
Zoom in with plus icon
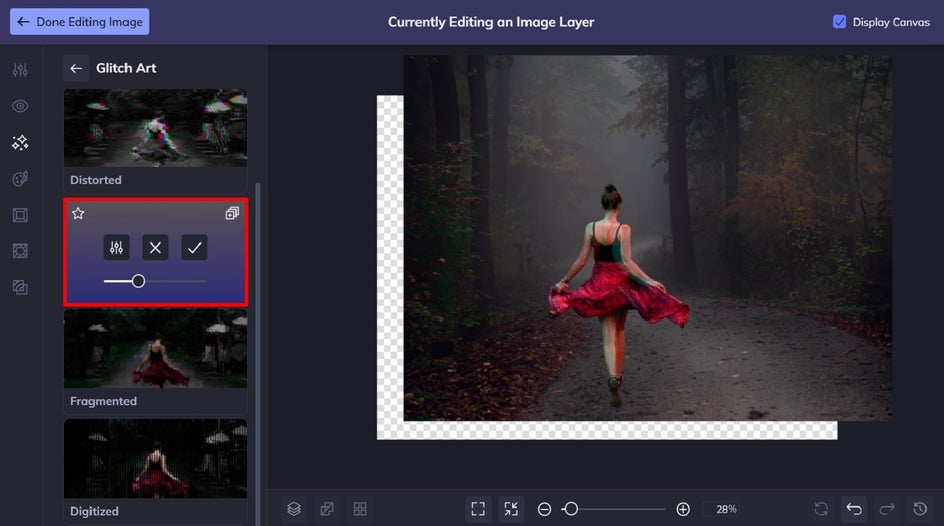tap(683, 509)
